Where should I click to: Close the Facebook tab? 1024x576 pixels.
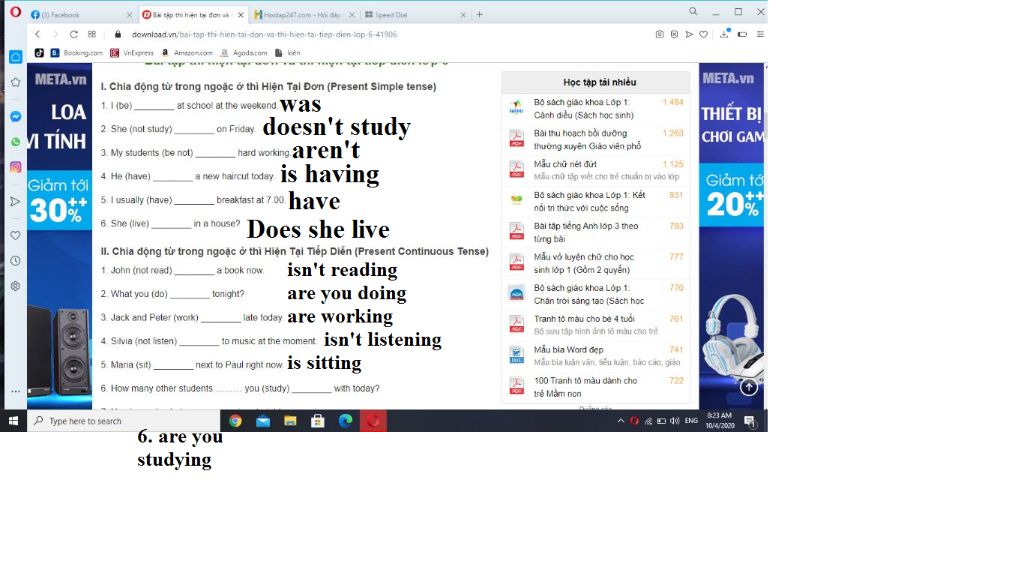(129, 14)
